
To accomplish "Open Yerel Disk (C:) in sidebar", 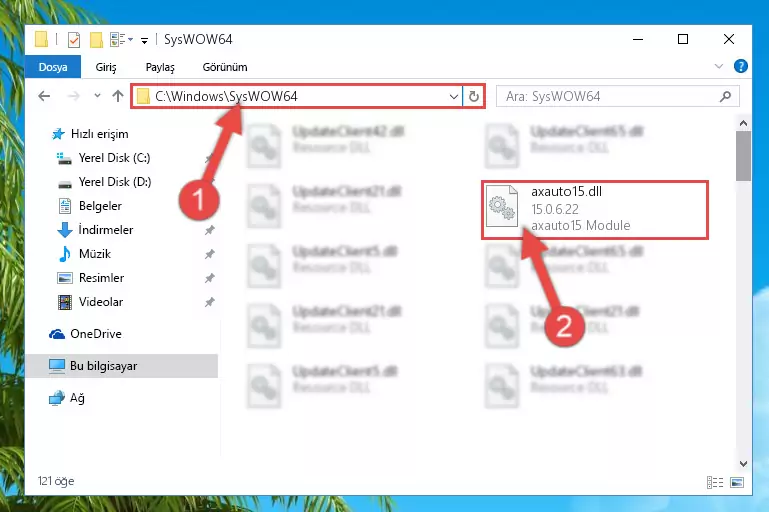I will point(114,158).
